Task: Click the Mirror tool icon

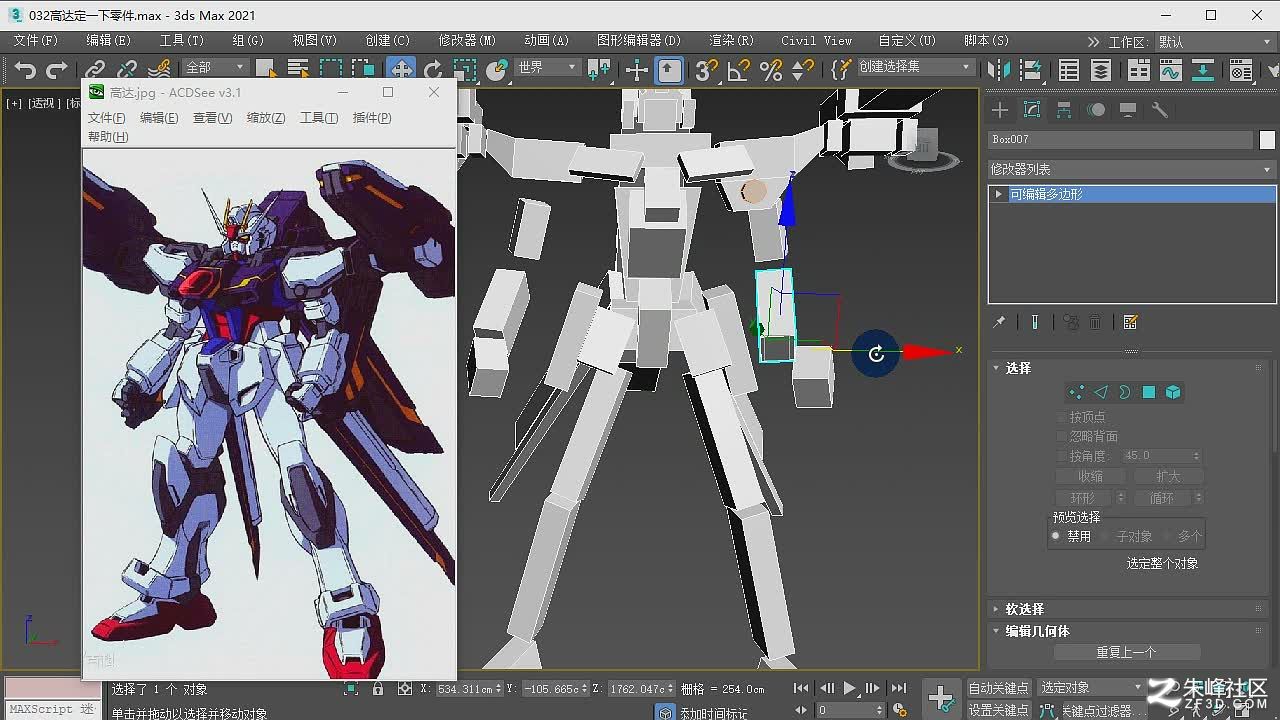Action: click(x=998, y=70)
